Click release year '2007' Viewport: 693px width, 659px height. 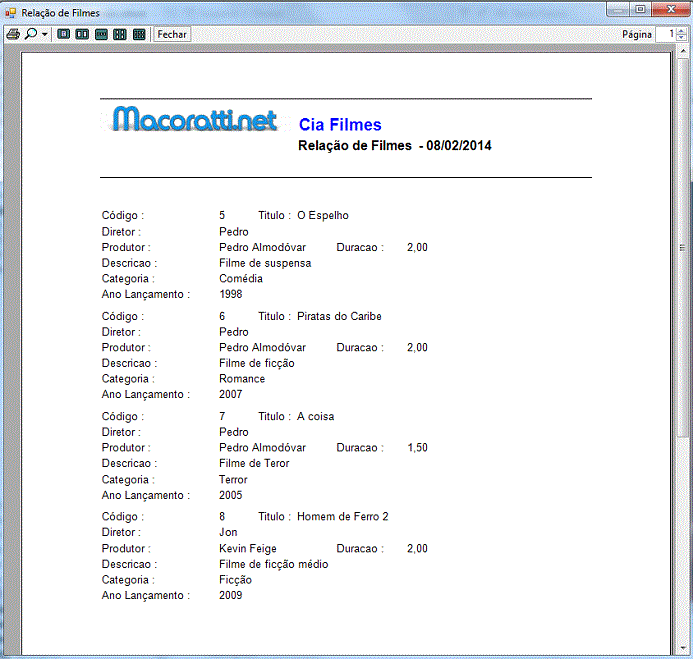(x=230, y=394)
